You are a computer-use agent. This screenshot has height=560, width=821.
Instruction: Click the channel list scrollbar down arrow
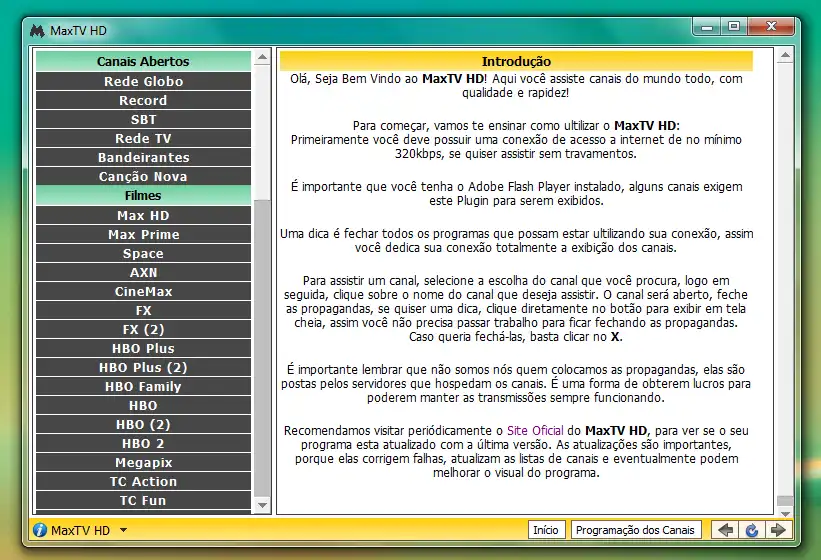tap(262, 505)
